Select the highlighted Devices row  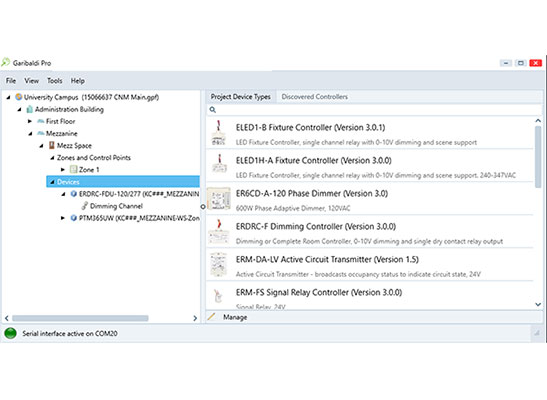pos(123,182)
